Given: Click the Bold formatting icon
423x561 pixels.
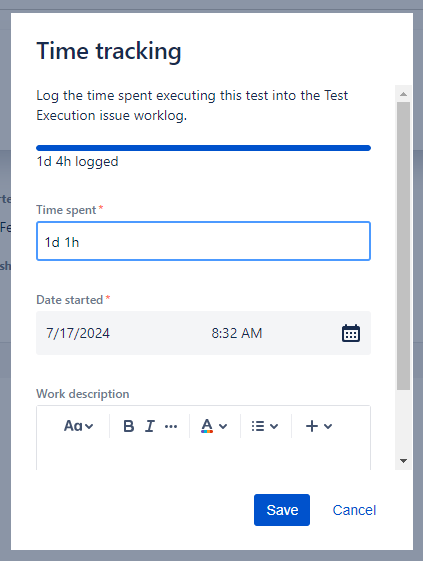Looking at the screenshot, I should coord(128,426).
